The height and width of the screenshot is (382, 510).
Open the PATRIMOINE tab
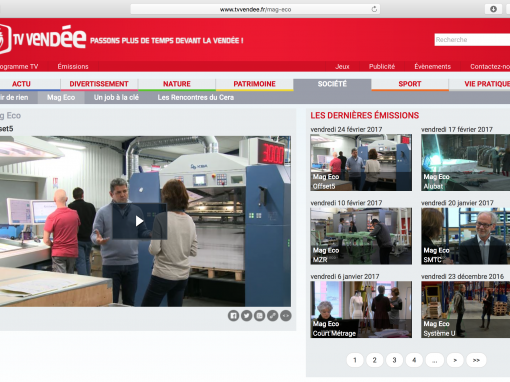click(x=254, y=84)
